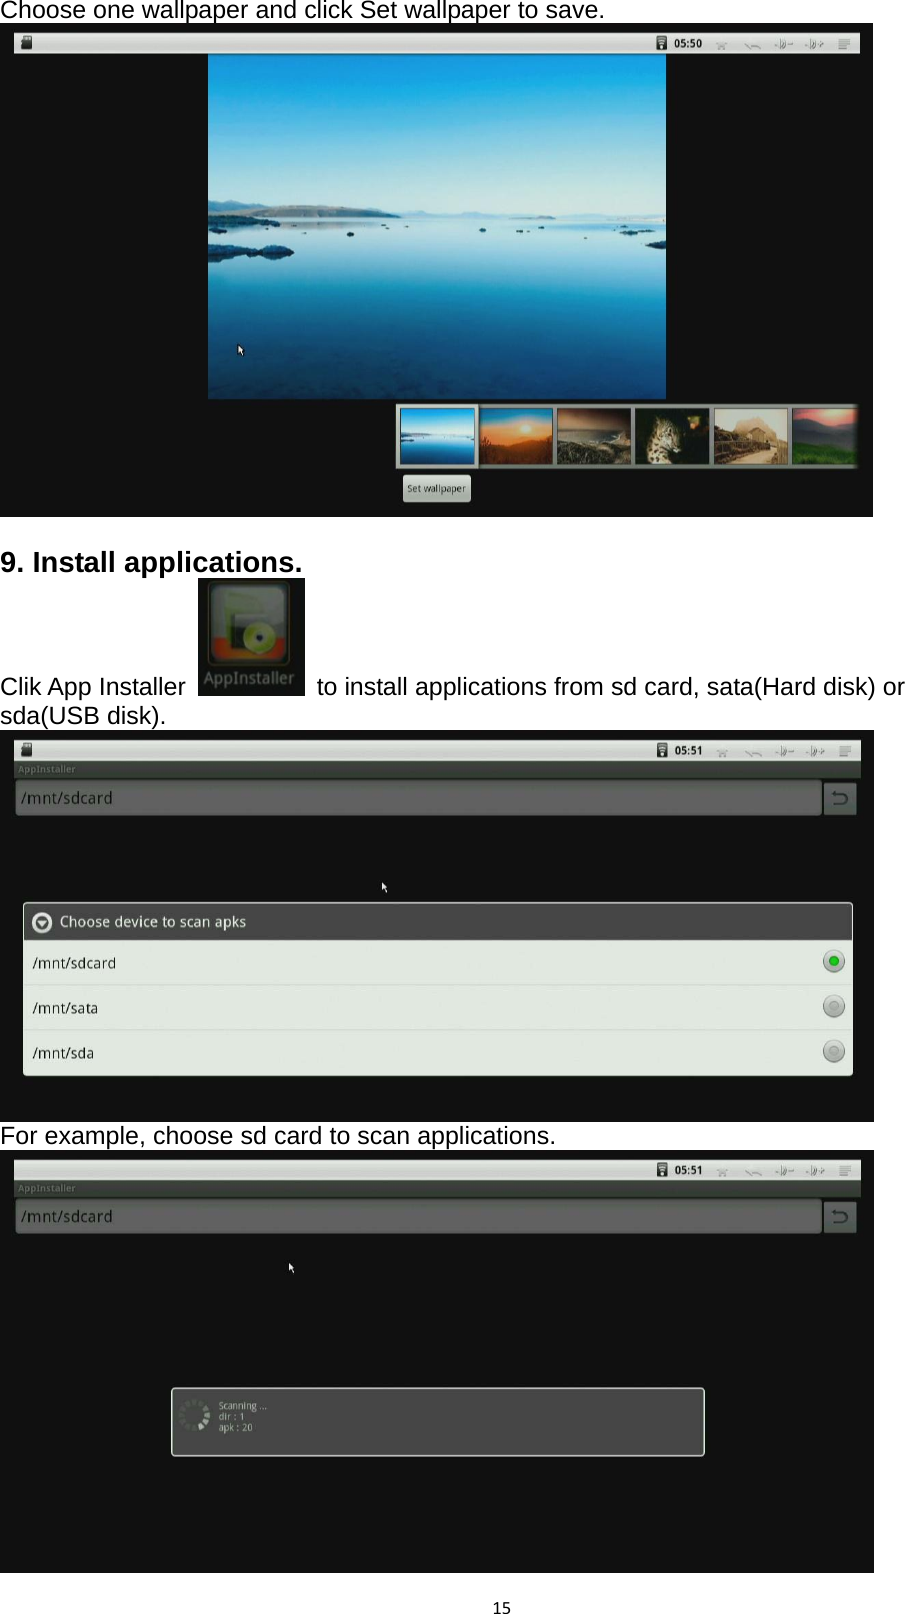Tap Back icon on device chooser status bar
Image resolution: width=905 pixels, height=1614 pixels.
pyautogui.click(x=752, y=752)
